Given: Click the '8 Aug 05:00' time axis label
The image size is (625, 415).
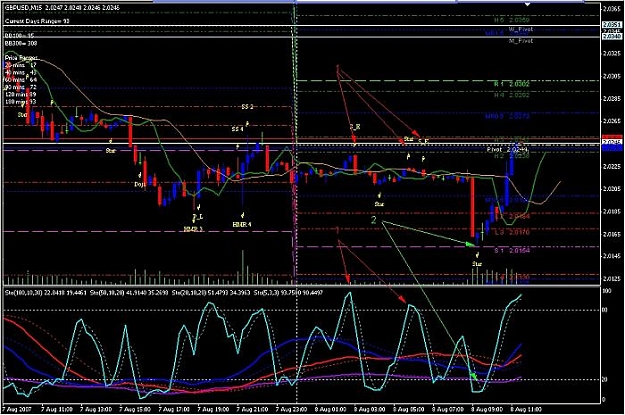Looking at the screenshot, I should pos(409,409).
